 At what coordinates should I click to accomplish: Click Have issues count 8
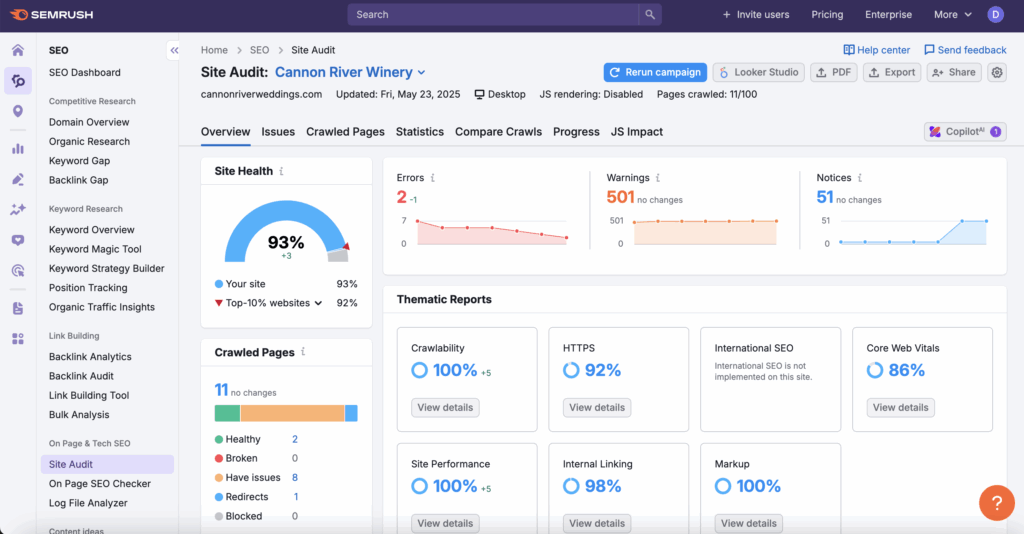click(295, 477)
